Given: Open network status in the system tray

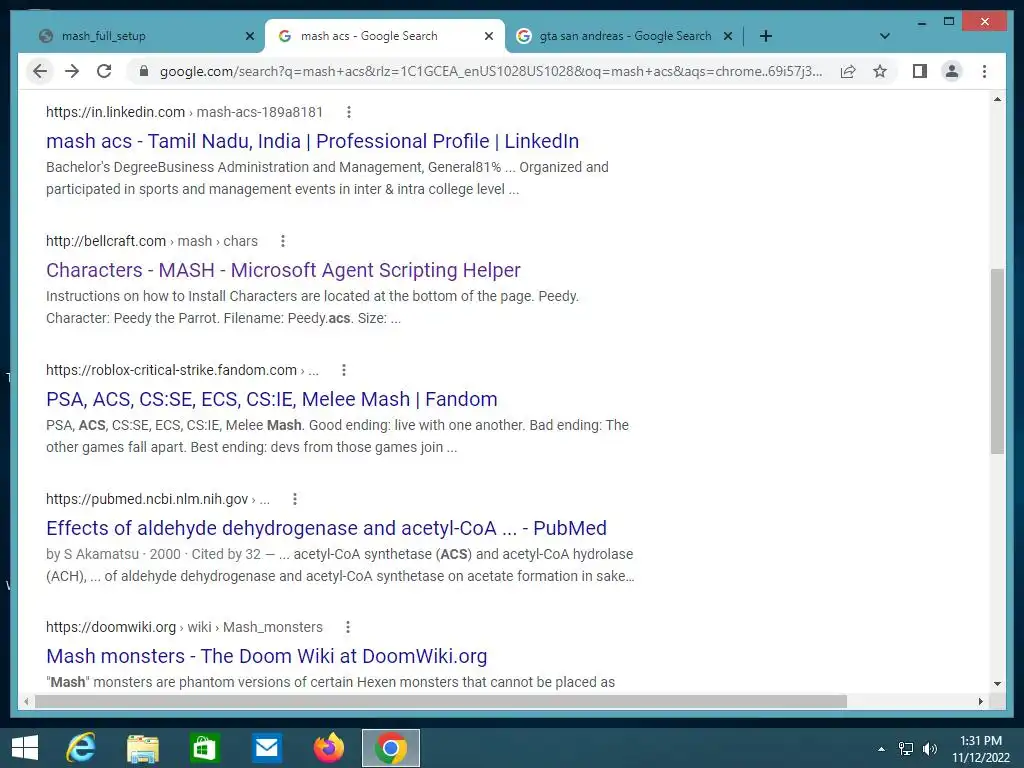Looking at the screenshot, I should click(906, 749).
